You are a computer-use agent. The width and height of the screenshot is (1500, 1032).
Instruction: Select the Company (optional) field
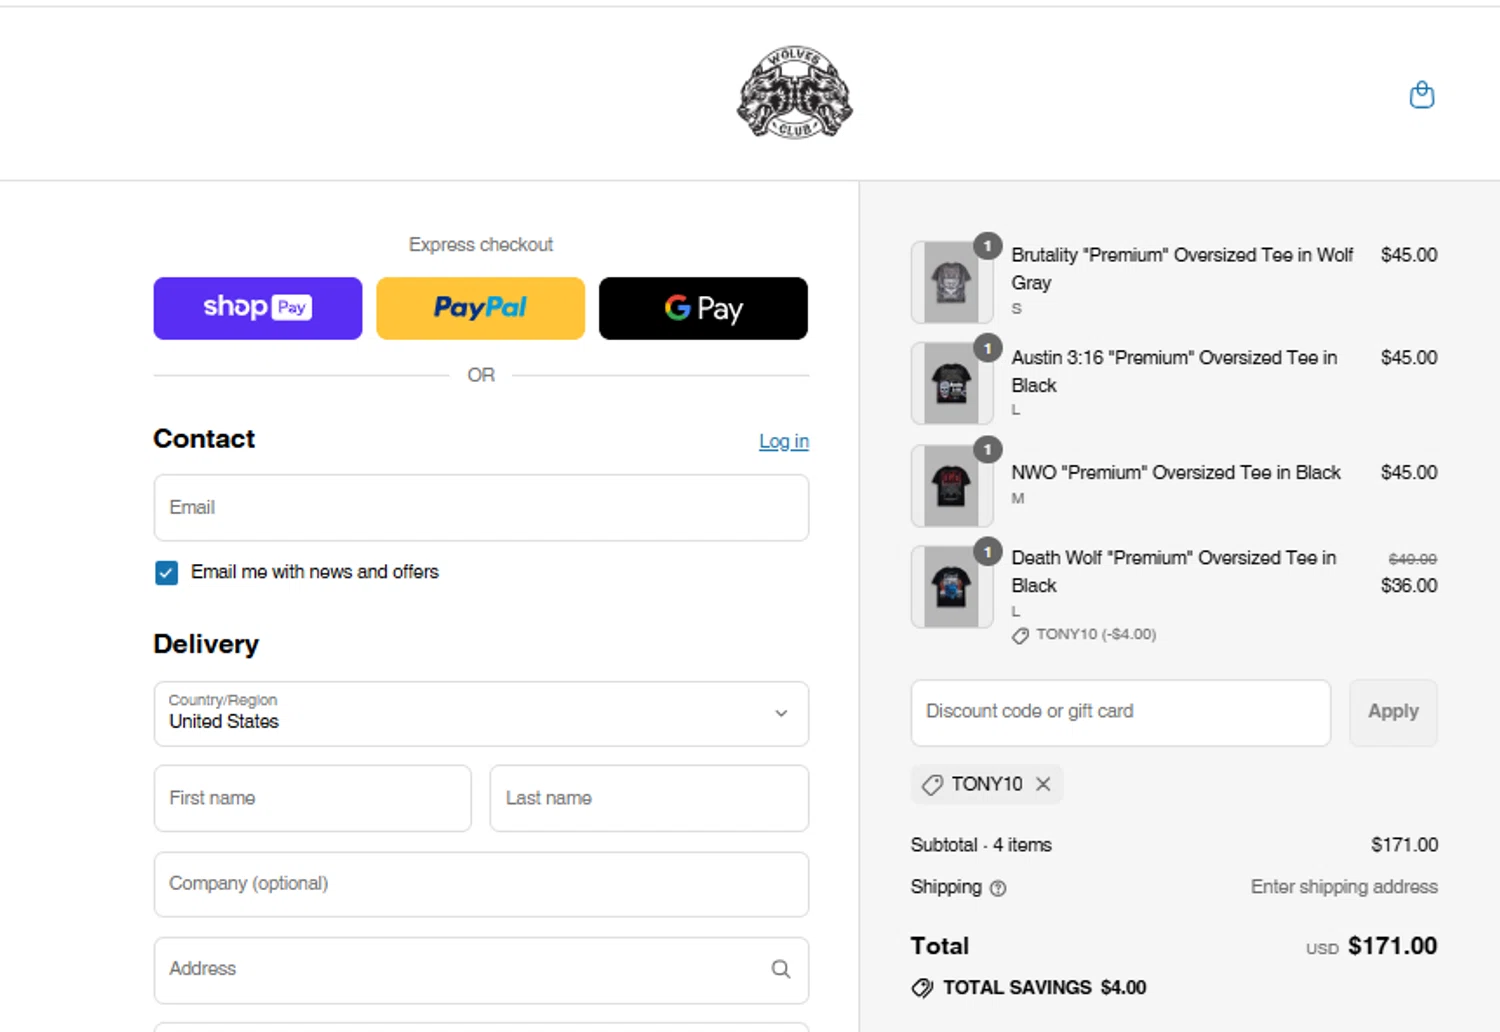(x=481, y=884)
